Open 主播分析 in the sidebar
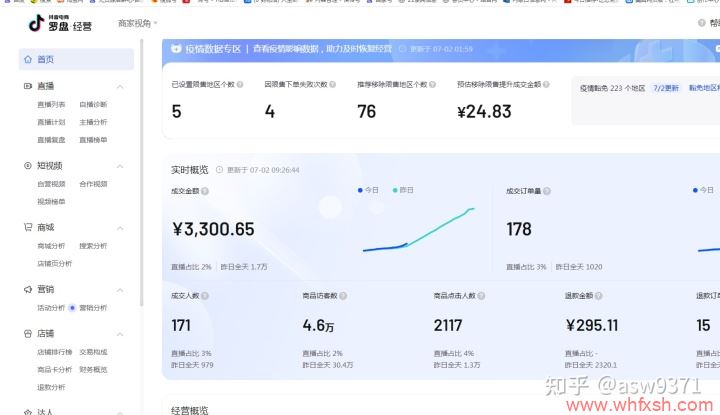Image resolution: width=720 pixels, height=415 pixels. click(x=93, y=122)
